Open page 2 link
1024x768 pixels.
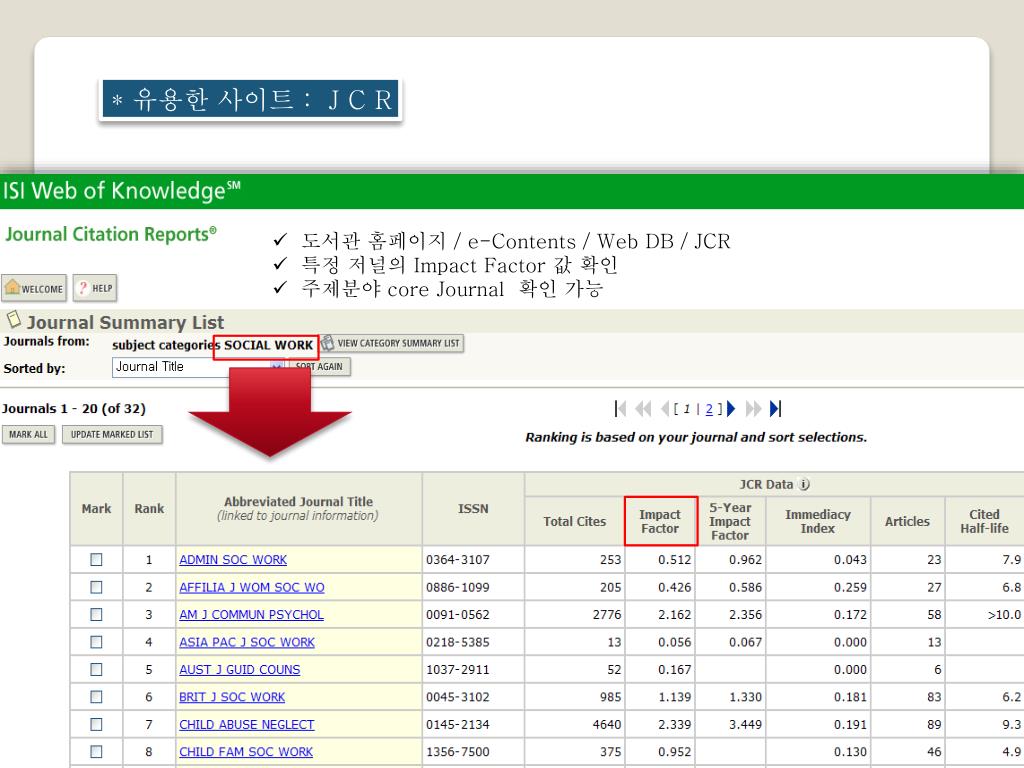(x=709, y=409)
